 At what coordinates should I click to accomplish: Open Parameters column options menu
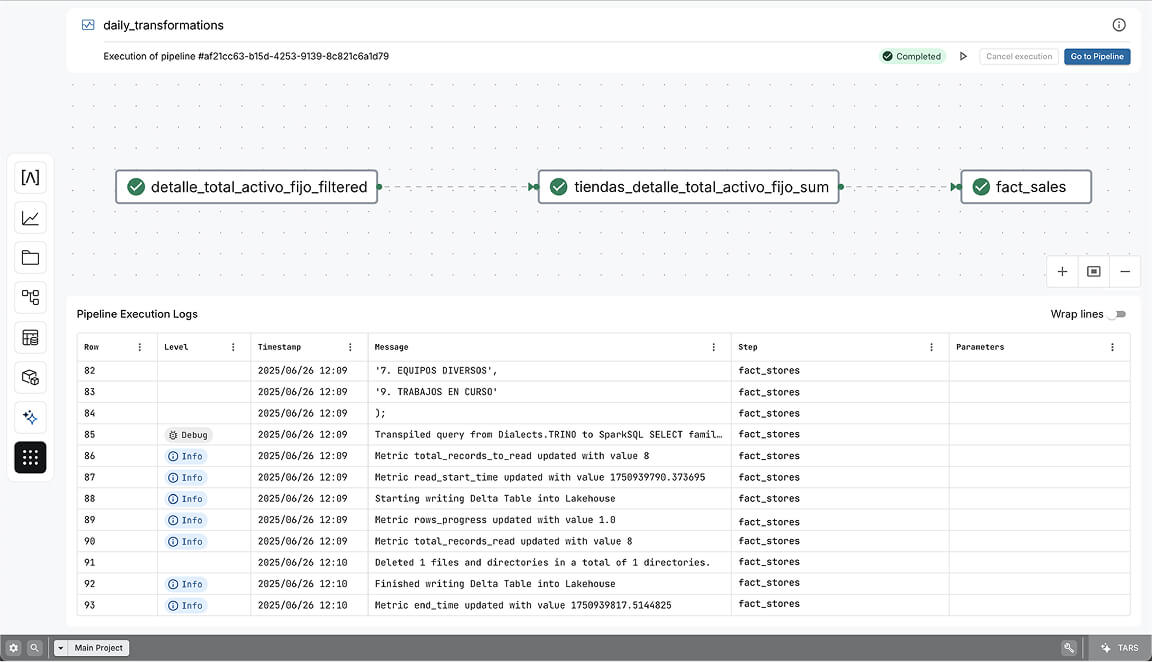[1112, 348]
